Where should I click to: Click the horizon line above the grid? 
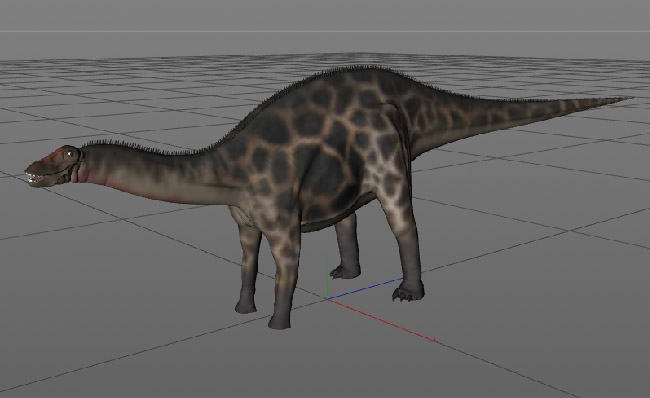pyautogui.click(x=325, y=31)
